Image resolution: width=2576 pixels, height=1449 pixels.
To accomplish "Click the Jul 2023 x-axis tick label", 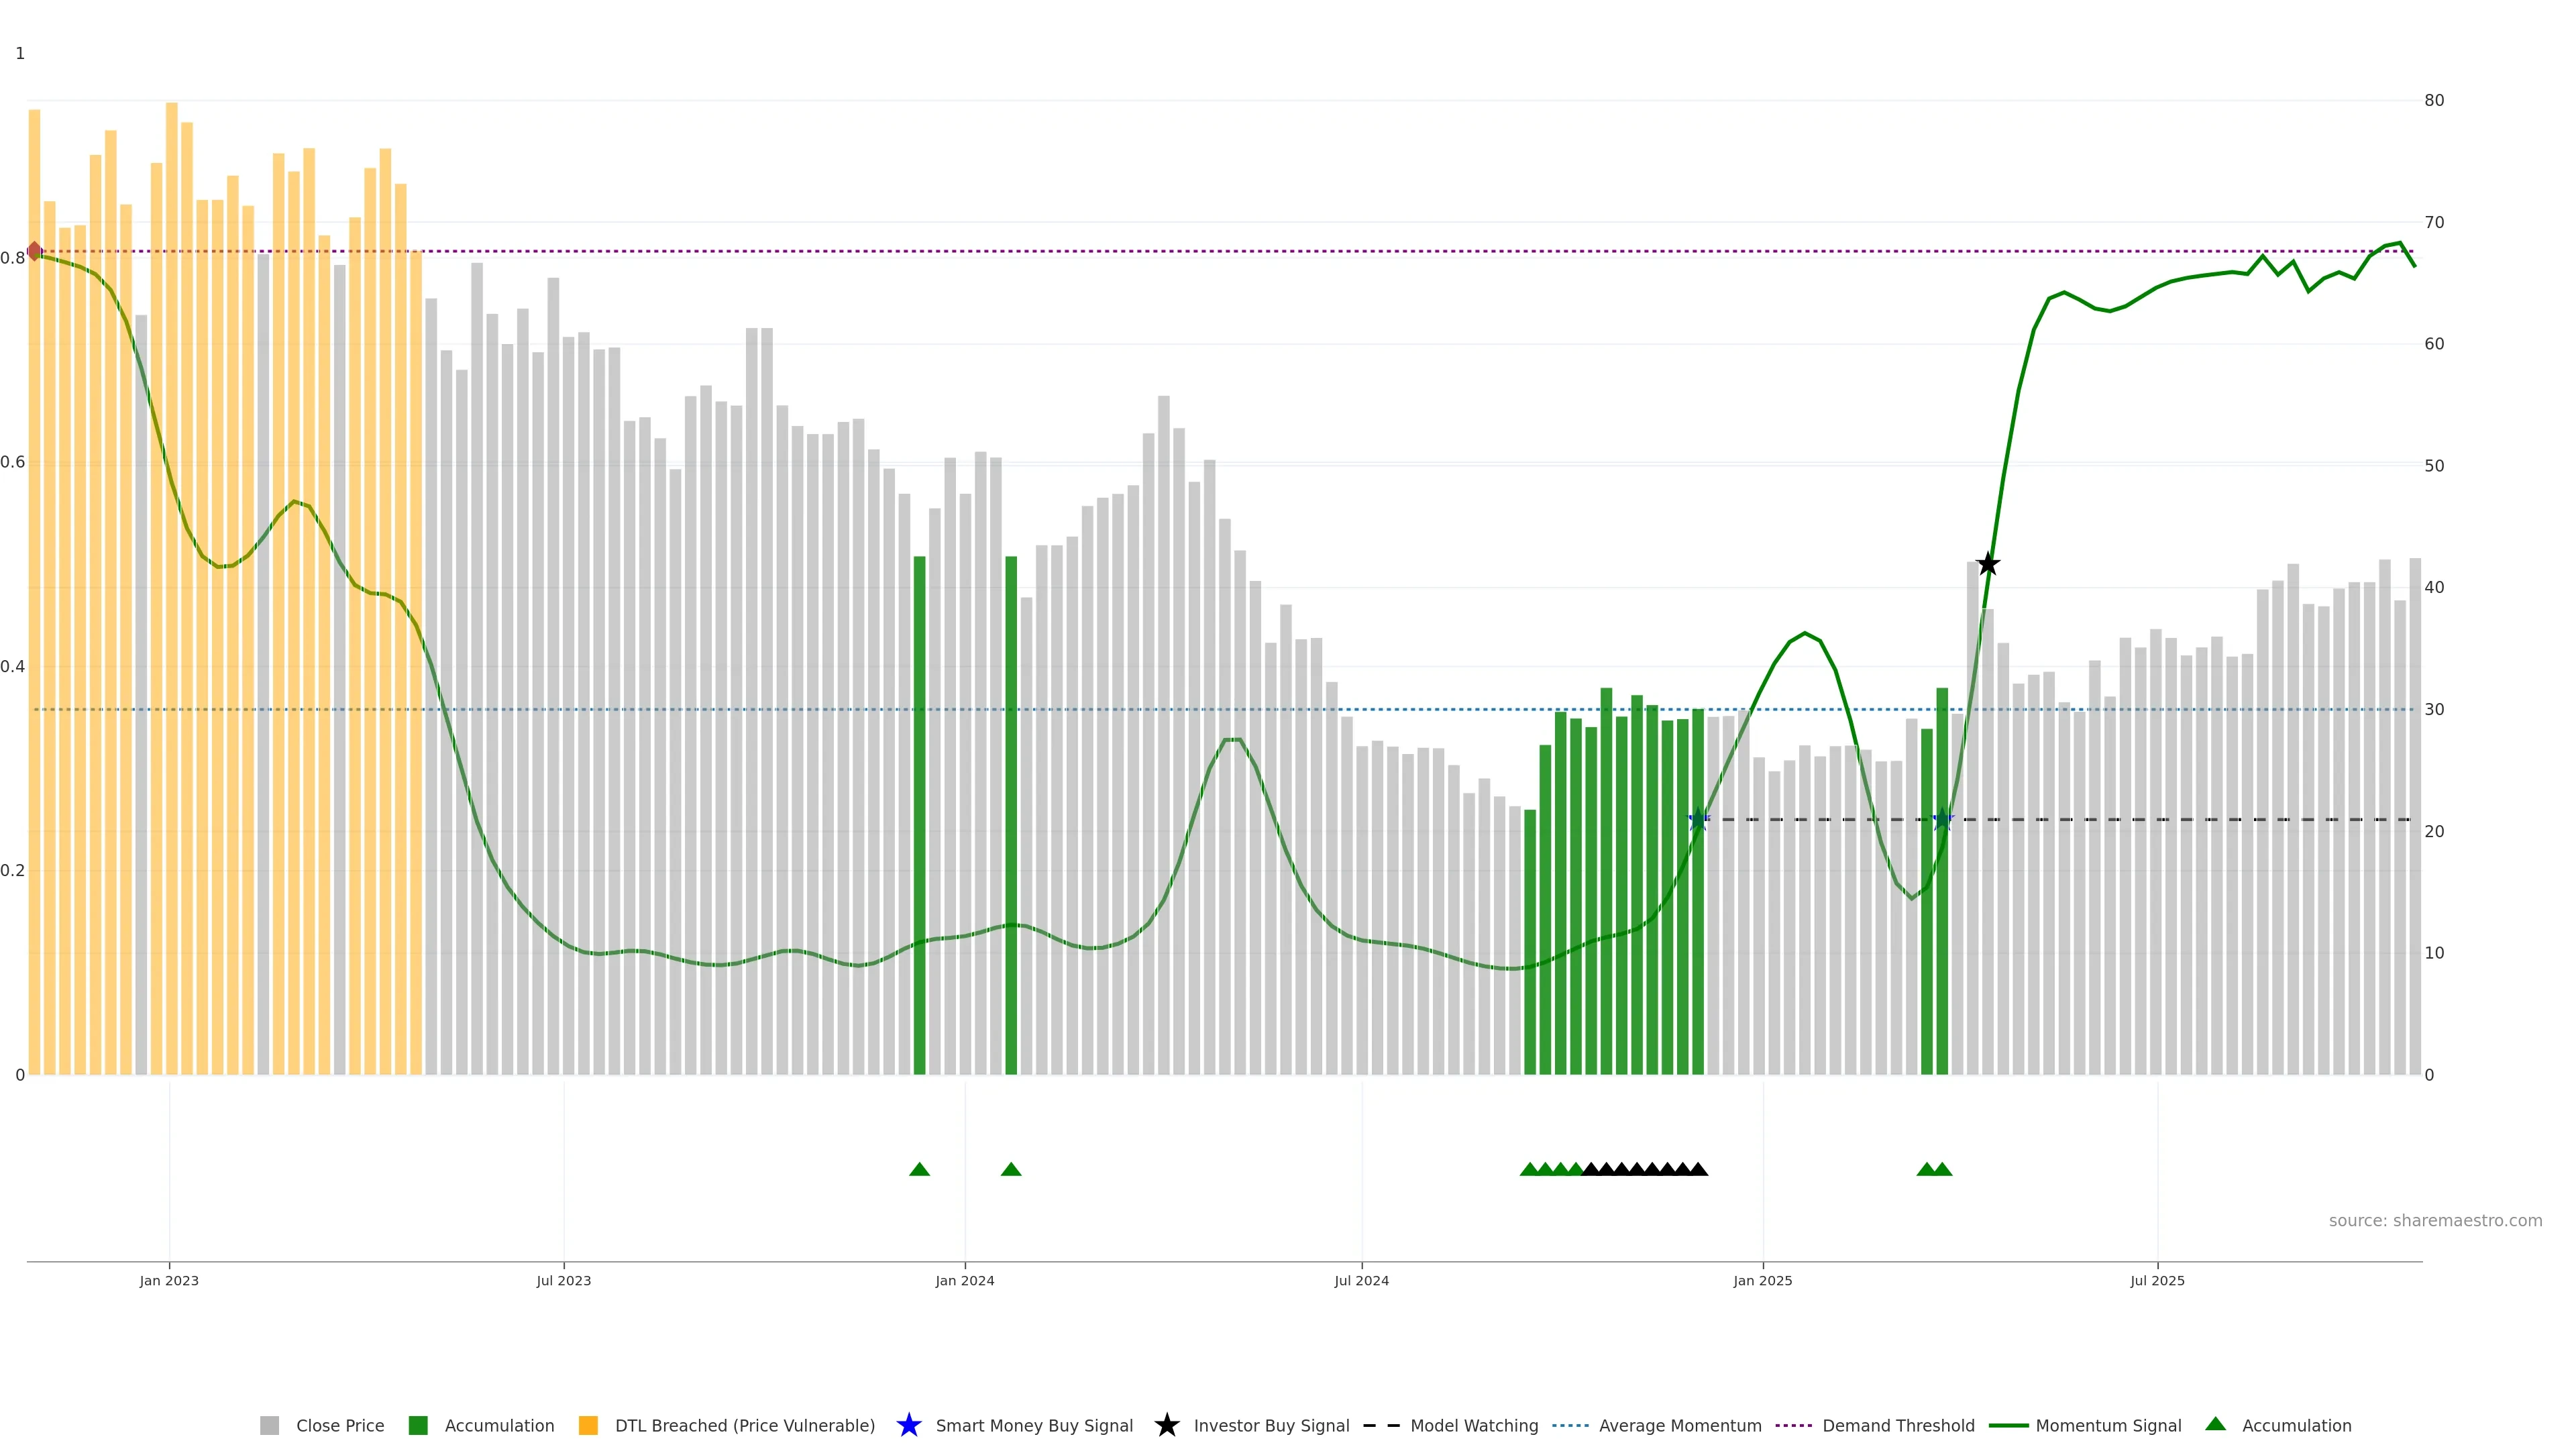I will [x=563, y=1280].
